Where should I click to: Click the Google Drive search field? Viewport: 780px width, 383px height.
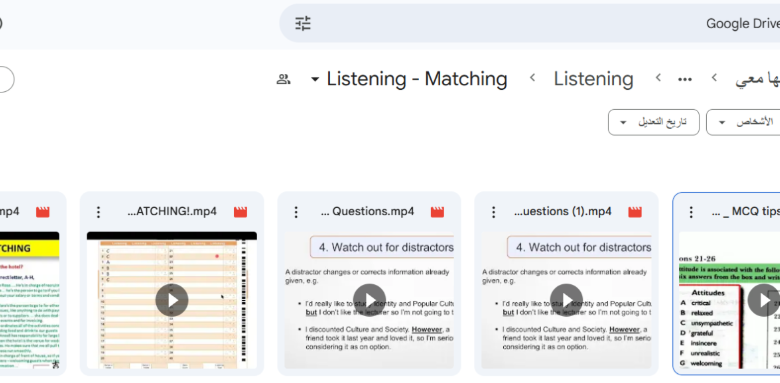pos(529,23)
